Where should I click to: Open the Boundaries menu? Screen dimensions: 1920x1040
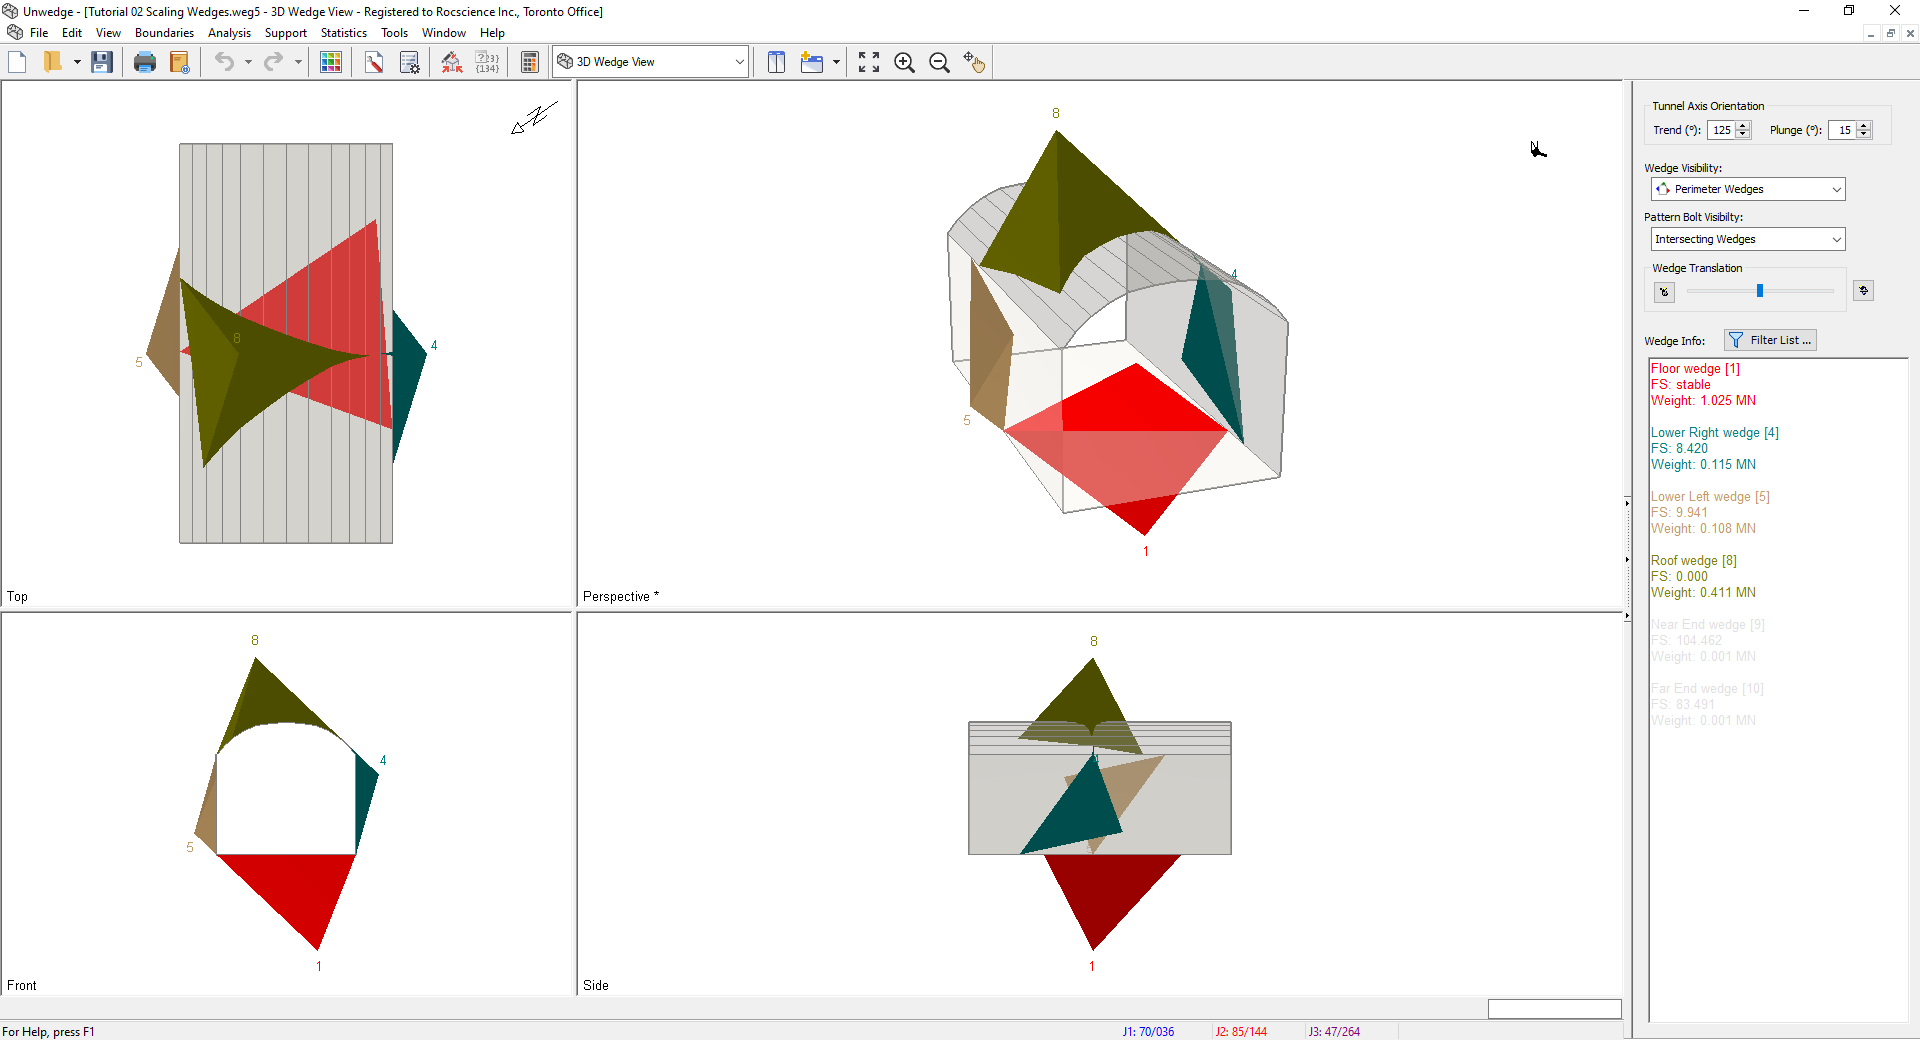164,33
